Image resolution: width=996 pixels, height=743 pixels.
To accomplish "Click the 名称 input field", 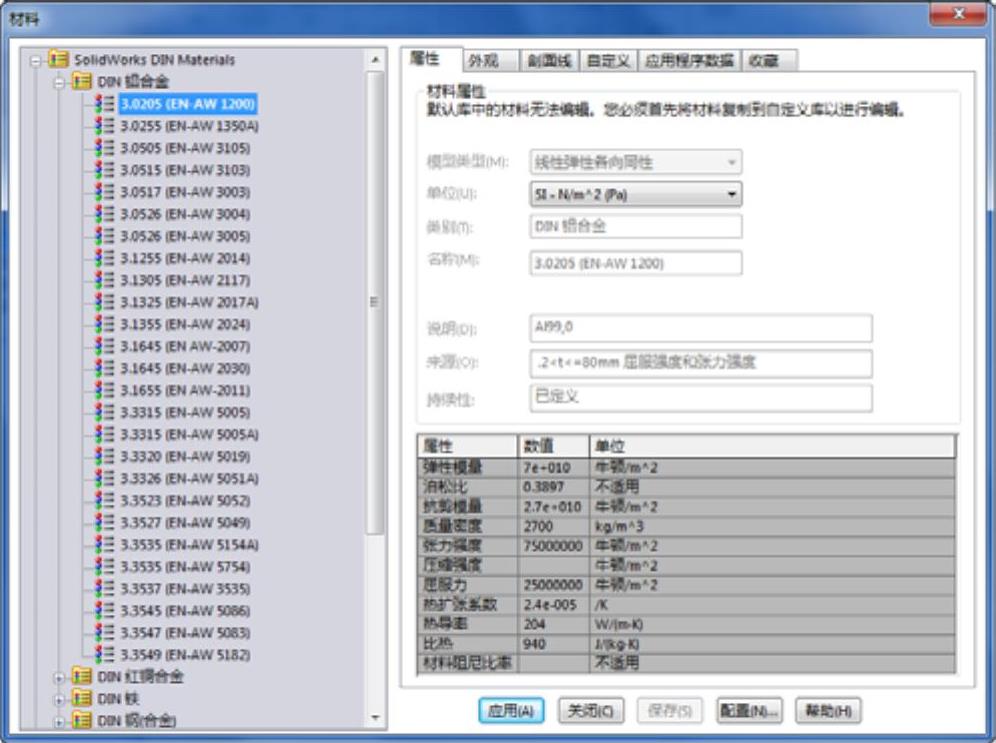I will point(636,264).
